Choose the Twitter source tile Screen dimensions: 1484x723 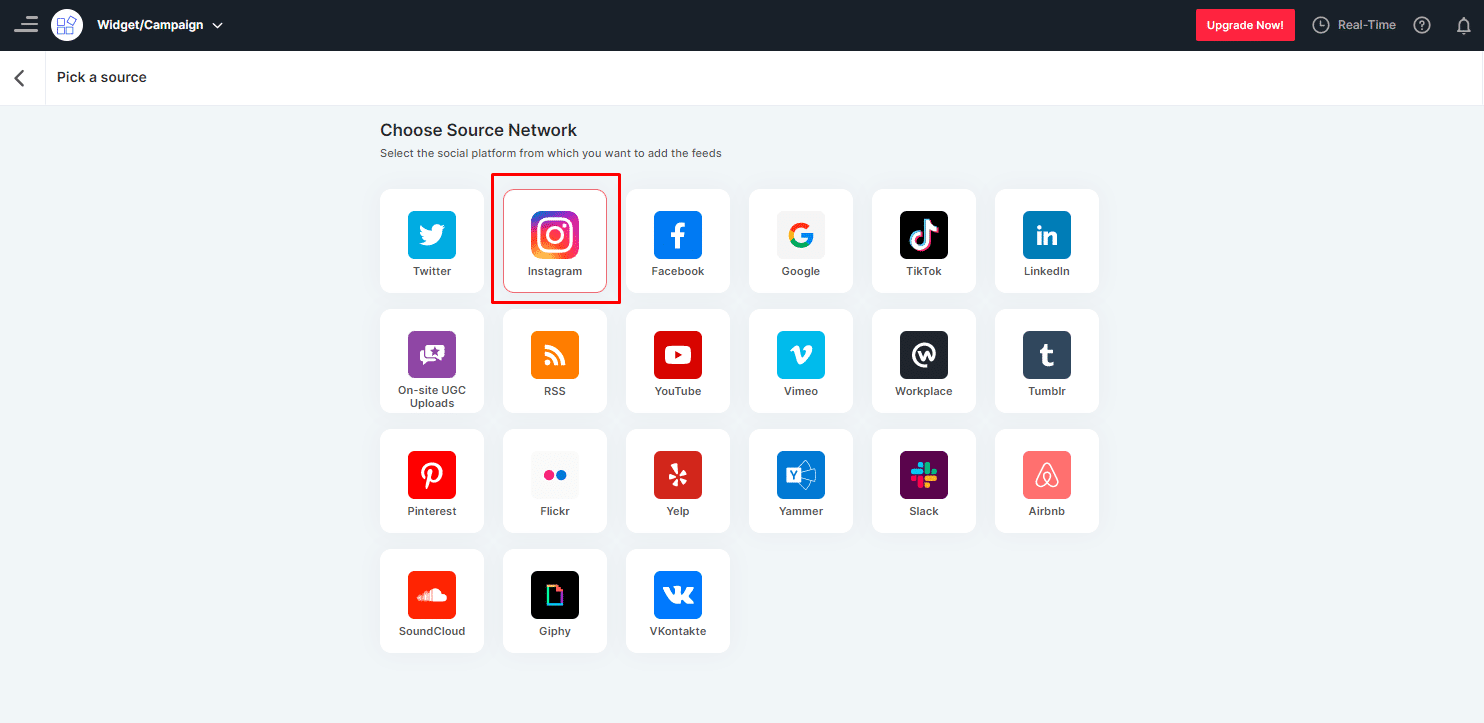pos(432,240)
